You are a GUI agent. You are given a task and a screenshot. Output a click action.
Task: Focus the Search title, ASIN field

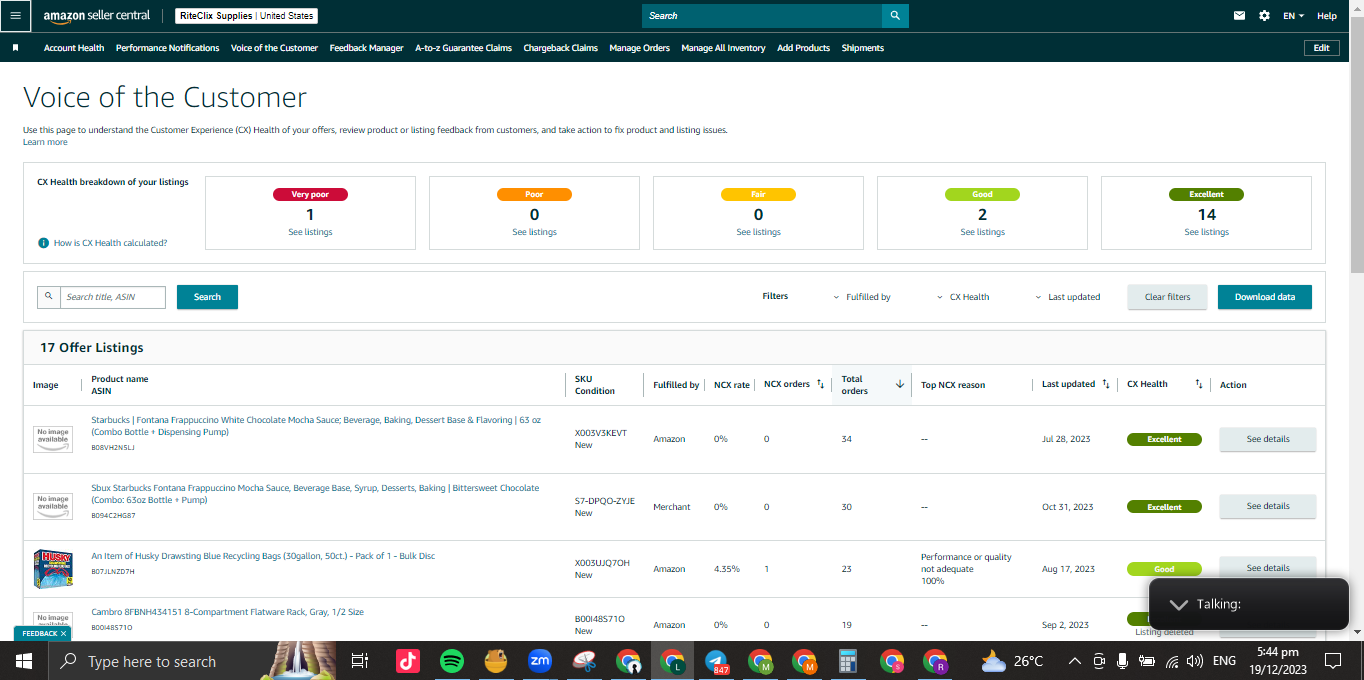point(112,297)
